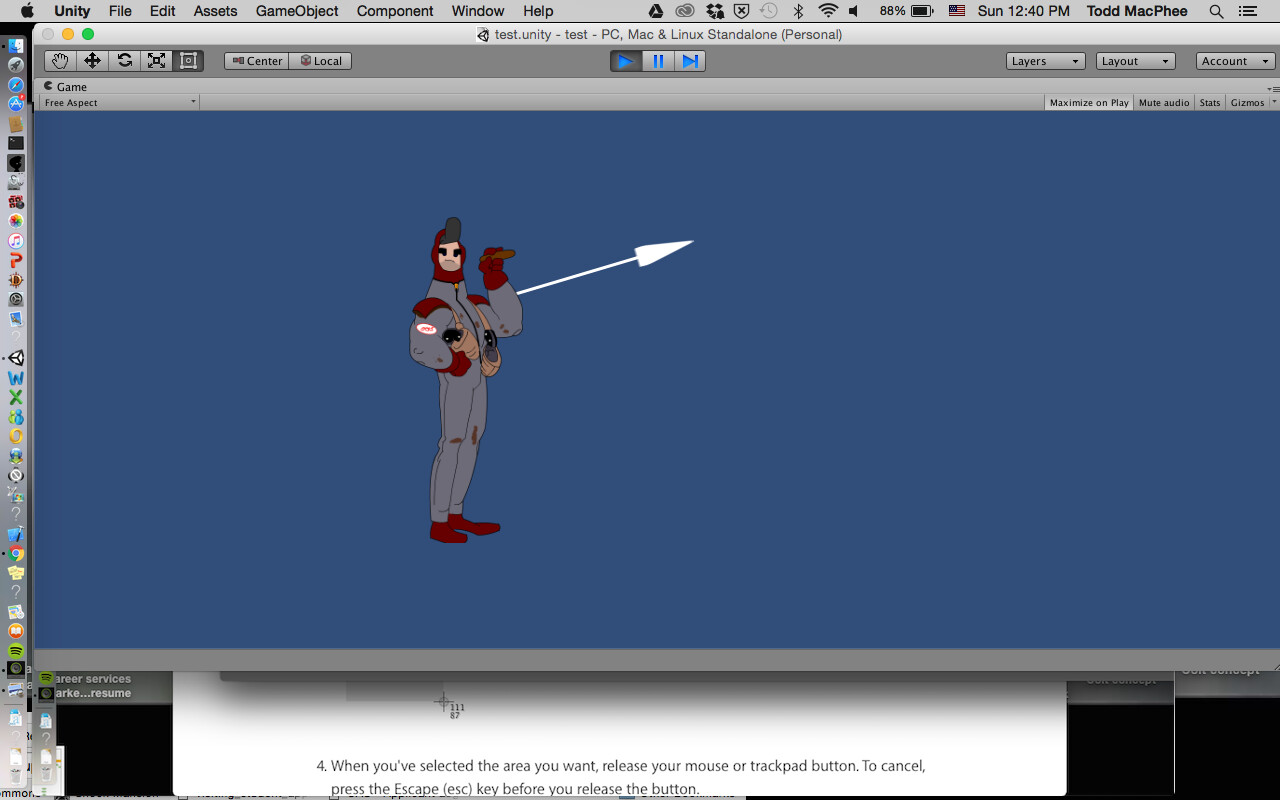Switch rotation mode by clicking Local
This screenshot has height=800, width=1280.
pos(320,60)
